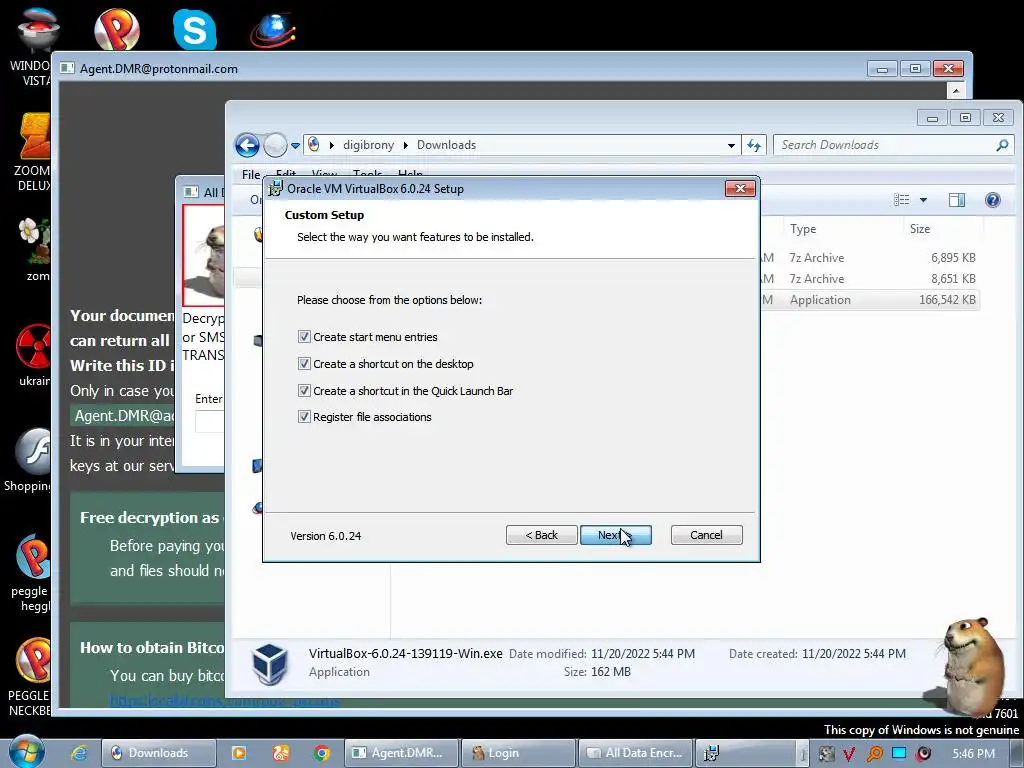1024x768 pixels.
Task: Refresh the Downloads folder view
Action: [x=754, y=145]
